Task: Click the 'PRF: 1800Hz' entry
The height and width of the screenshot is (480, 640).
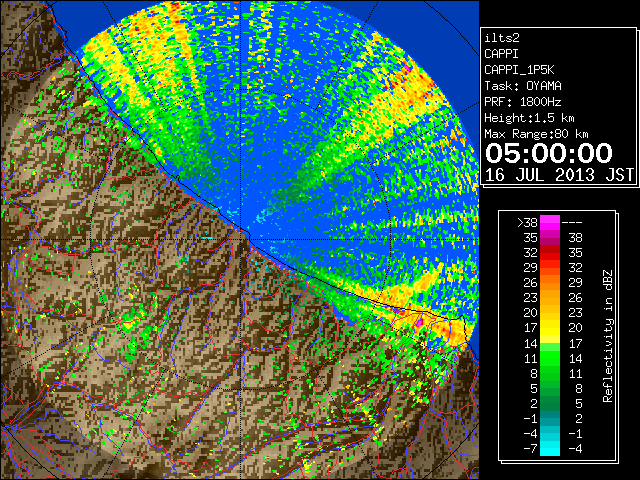Action: tap(523, 102)
